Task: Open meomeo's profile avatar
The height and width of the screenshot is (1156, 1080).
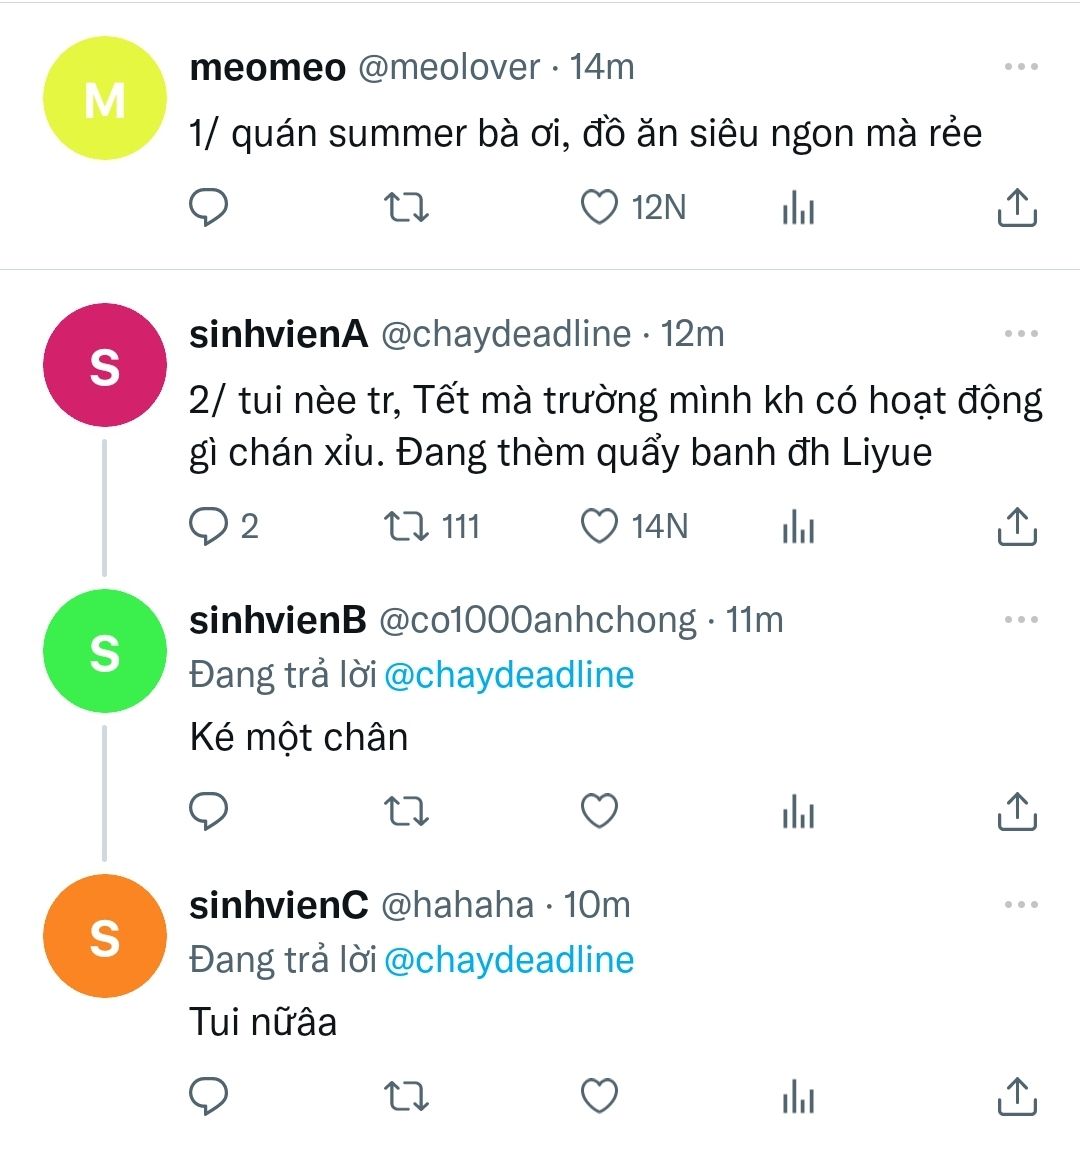Action: (104, 98)
